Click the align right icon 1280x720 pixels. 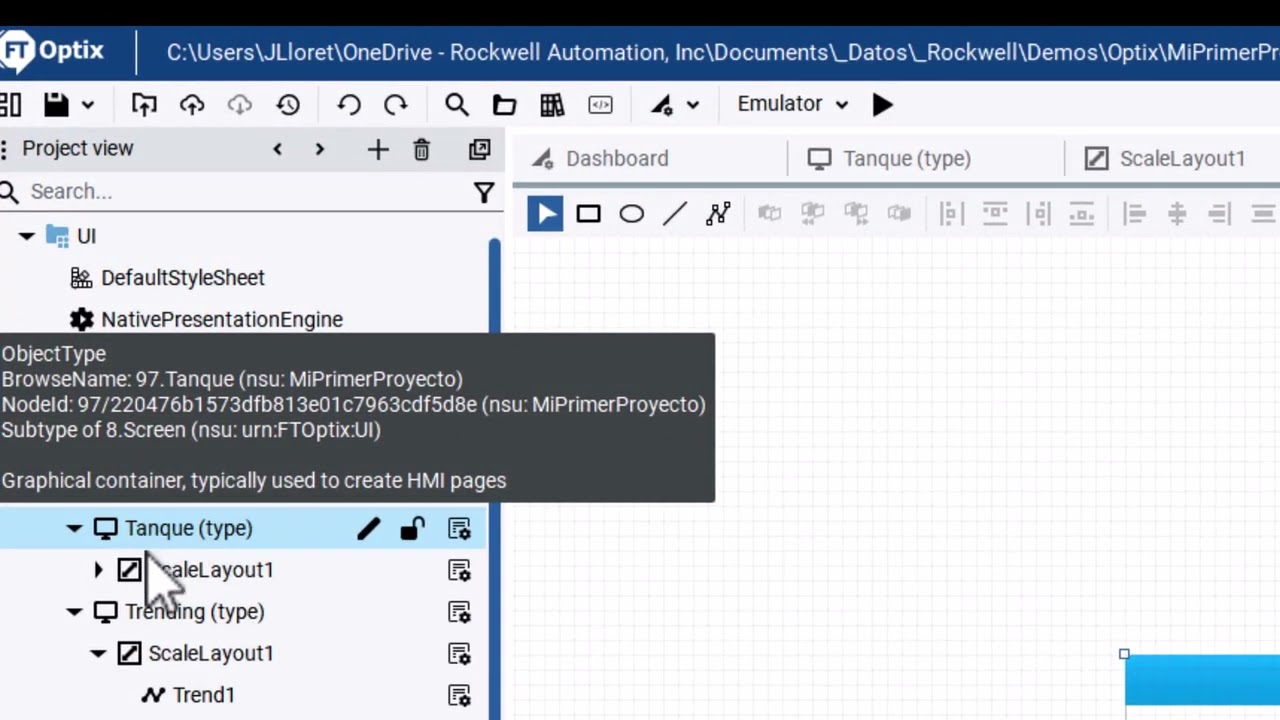point(1219,214)
